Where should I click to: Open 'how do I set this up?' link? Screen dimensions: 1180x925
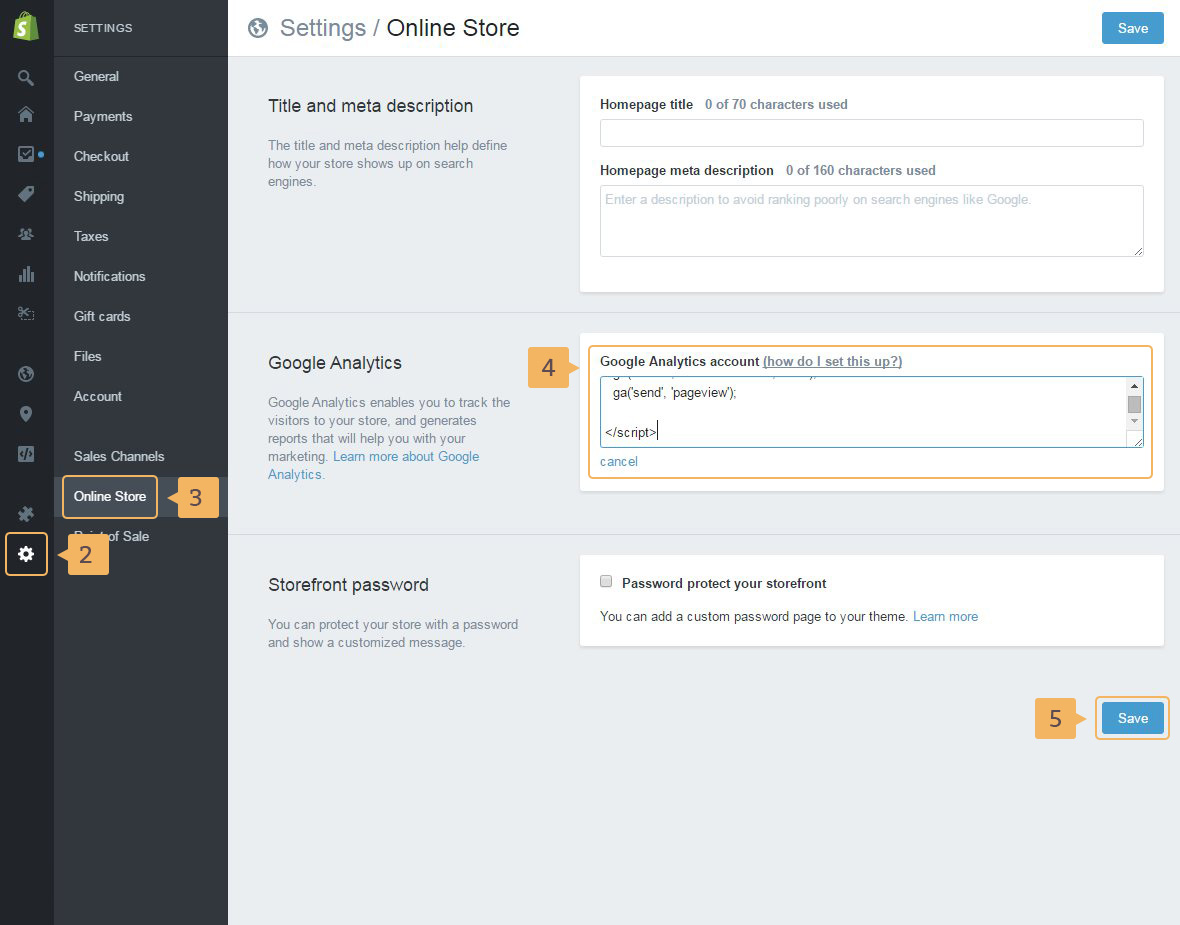pos(832,361)
